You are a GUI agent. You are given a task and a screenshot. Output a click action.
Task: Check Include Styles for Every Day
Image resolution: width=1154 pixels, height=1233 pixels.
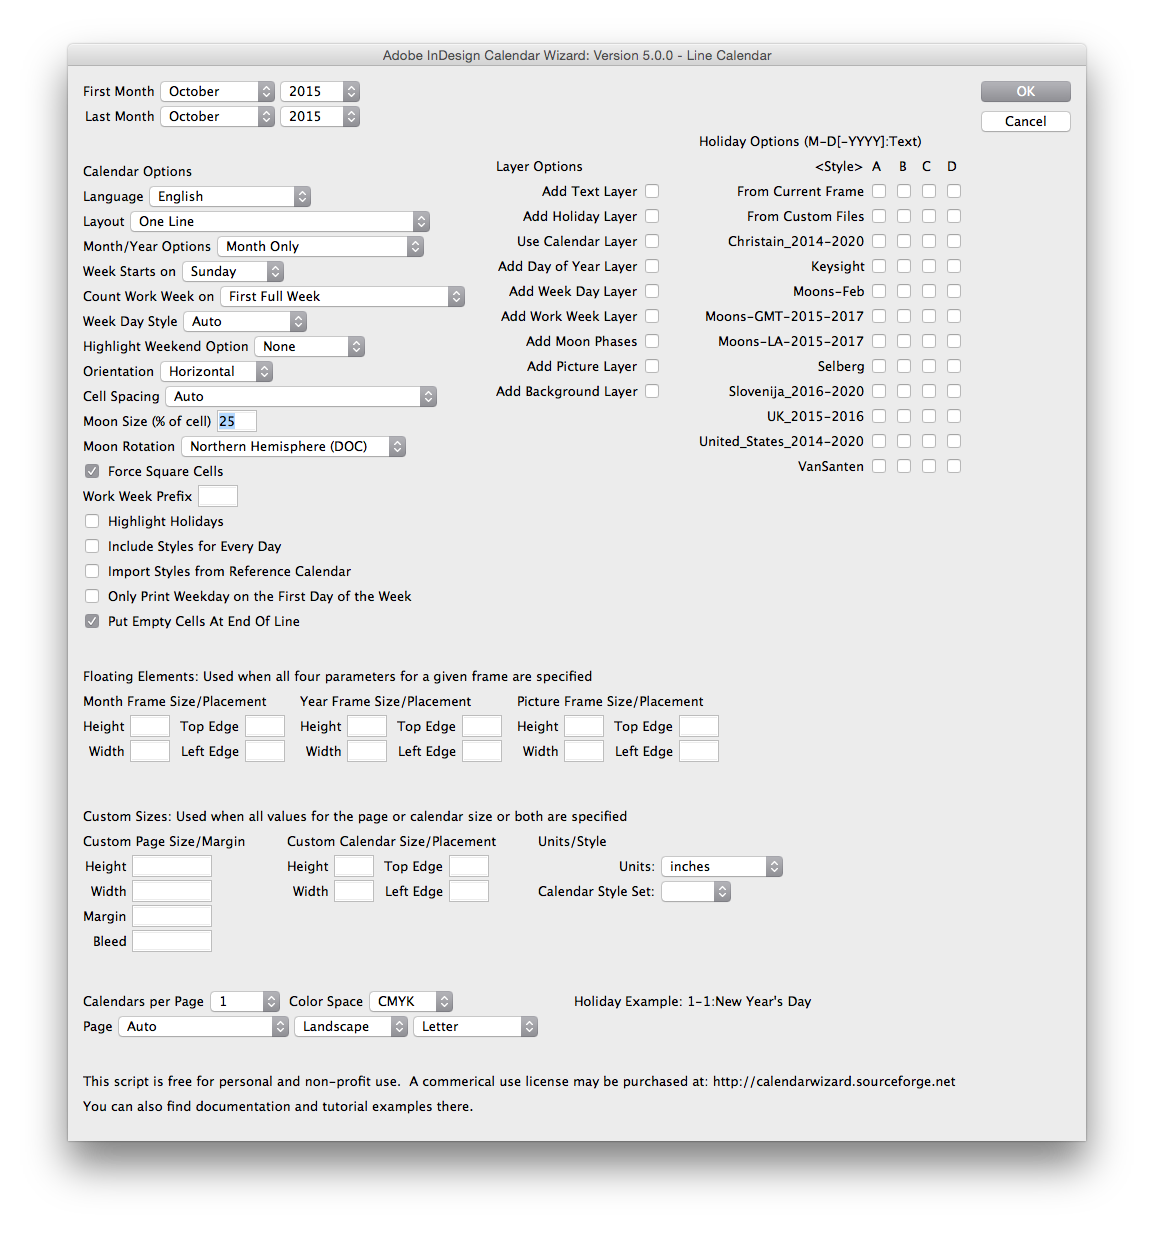click(x=92, y=546)
